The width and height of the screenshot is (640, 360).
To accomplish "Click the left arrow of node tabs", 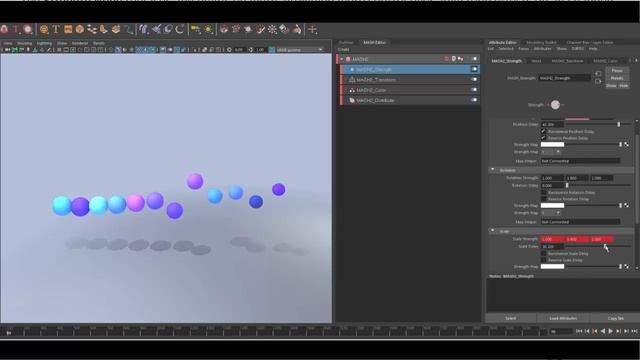I will [x=630, y=61].
